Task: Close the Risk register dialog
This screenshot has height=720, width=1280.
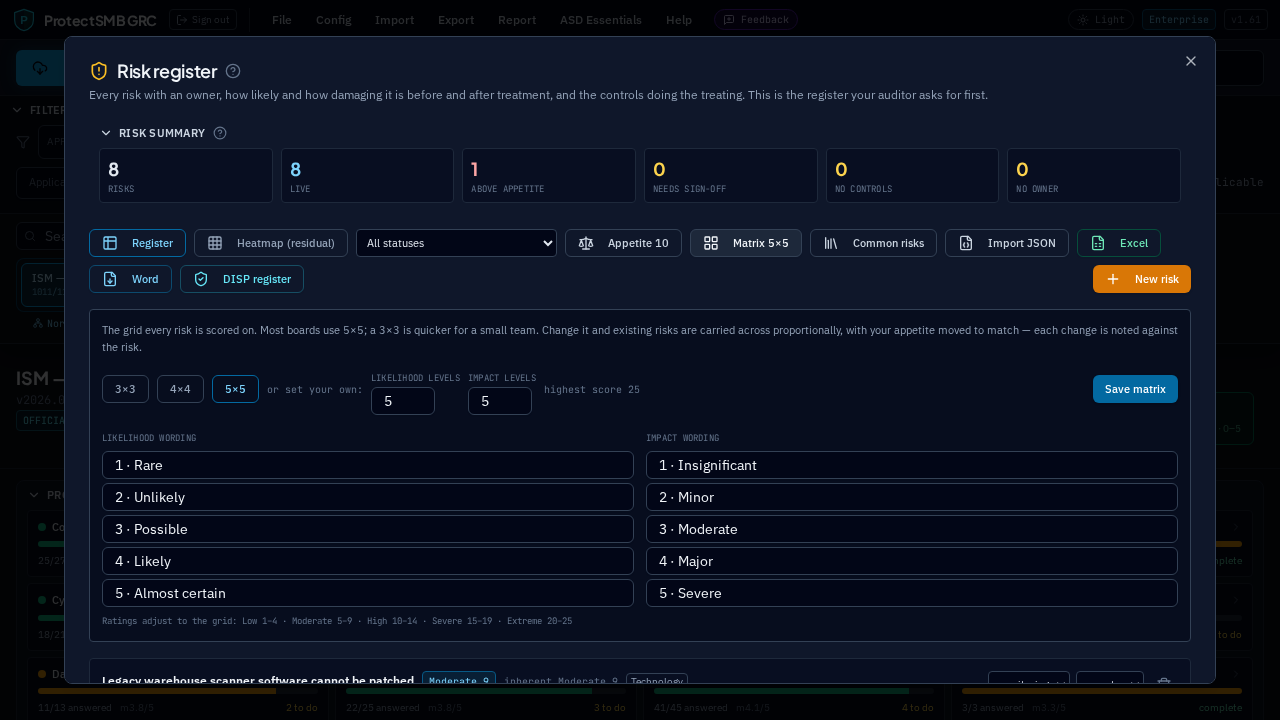Action: click(1191, 61)
